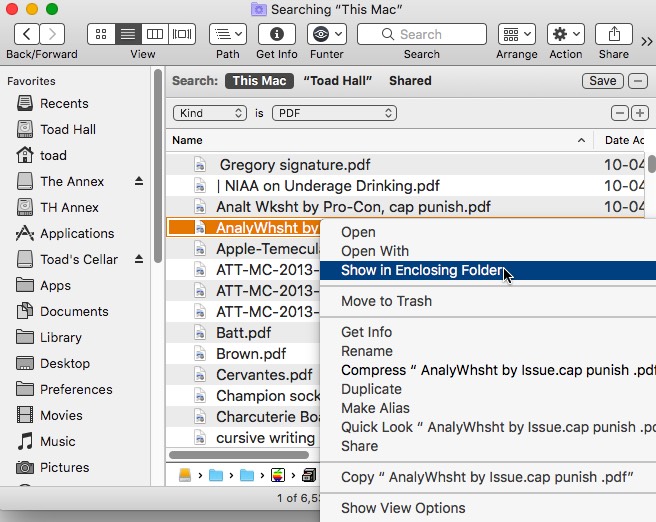
Task: Switch to list view
Action: point(128,34)
